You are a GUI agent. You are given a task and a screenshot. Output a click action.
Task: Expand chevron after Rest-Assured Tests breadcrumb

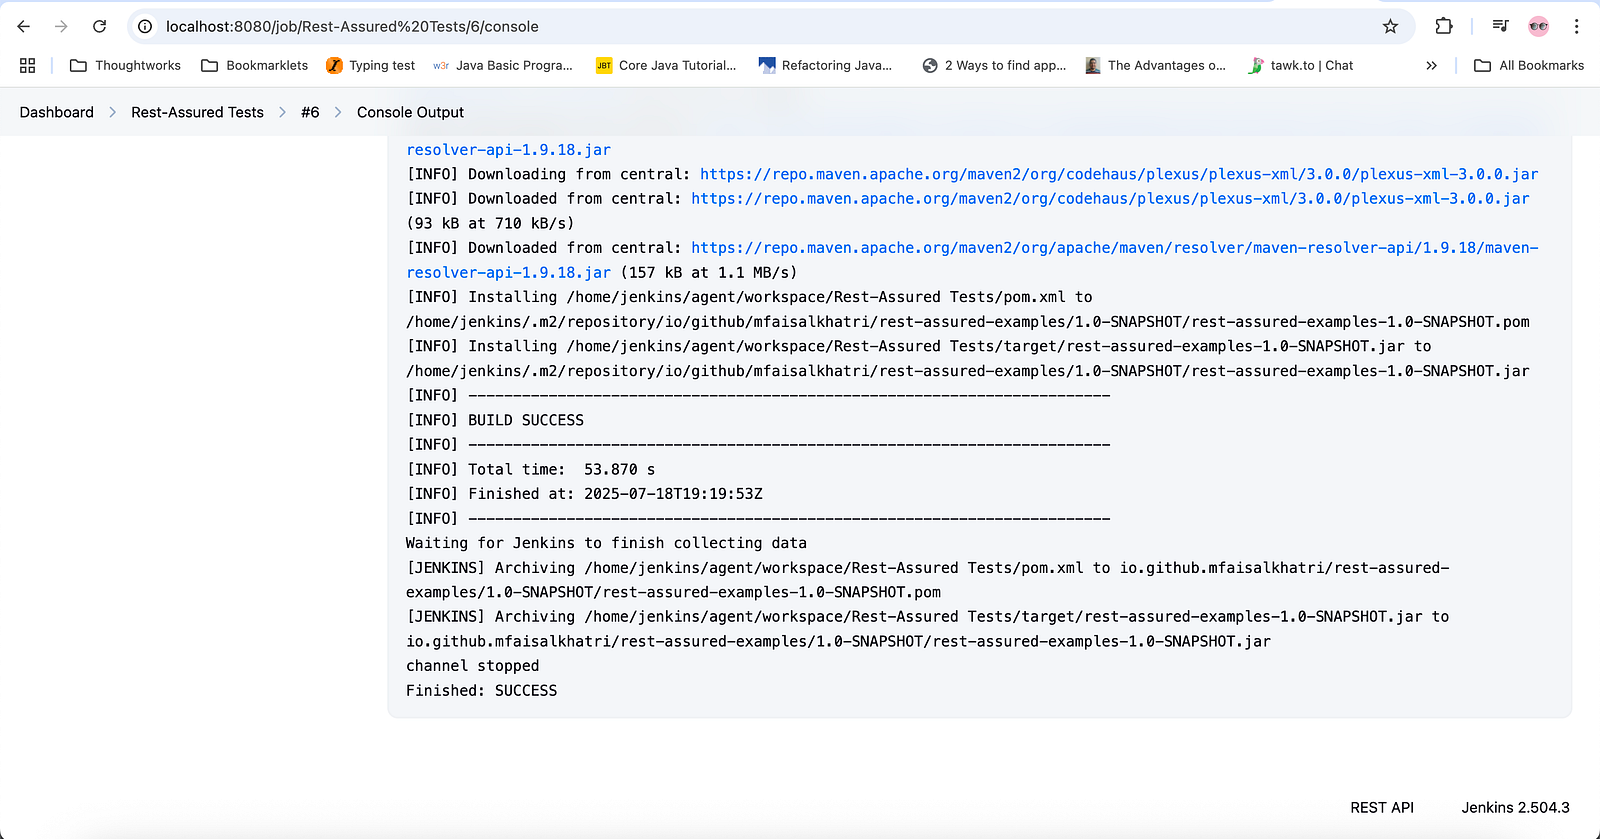click(282, 112)
